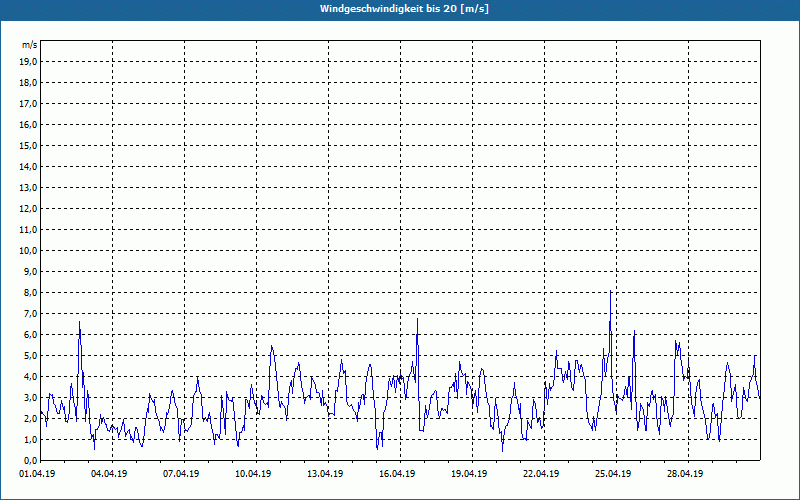Click the highest wind peak near 8 m/s
This screenshot has height=500, width=800.
[x=610, y=291]
